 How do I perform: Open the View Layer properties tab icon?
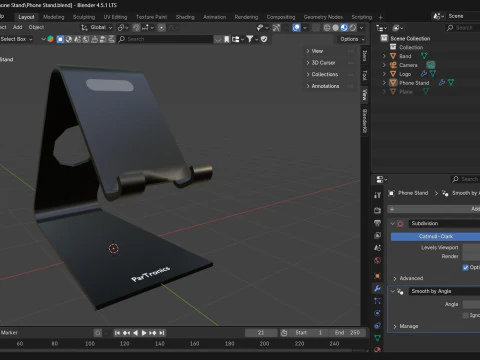(377, 235)
